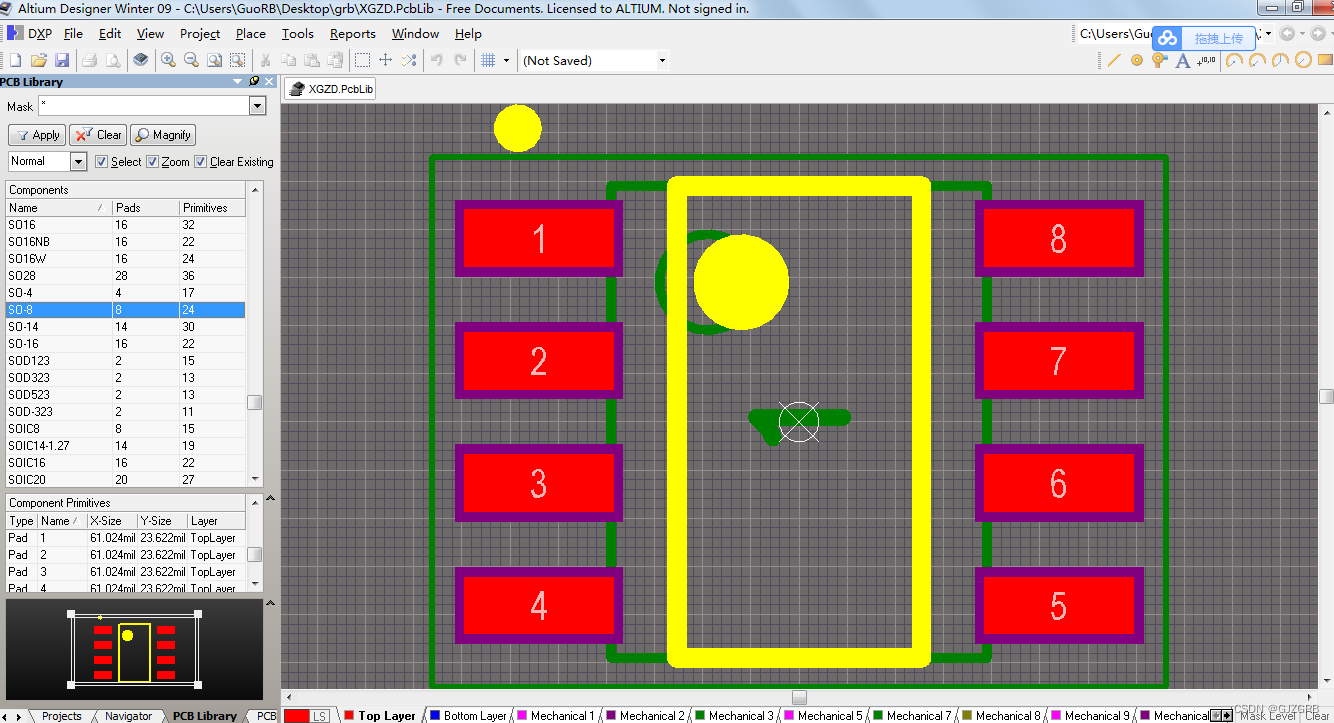
Task: Select the Place String text tool
Action: click(x=1183, y=60)
